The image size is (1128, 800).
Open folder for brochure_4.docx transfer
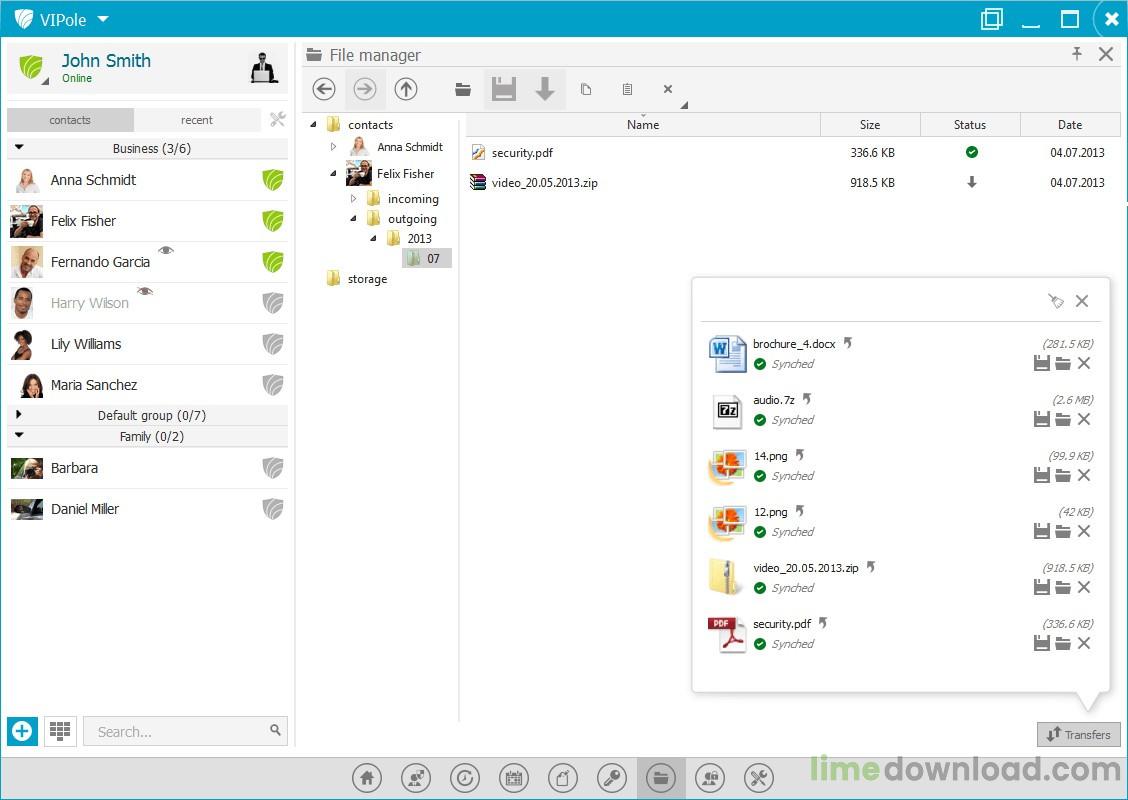point(1063,364)
